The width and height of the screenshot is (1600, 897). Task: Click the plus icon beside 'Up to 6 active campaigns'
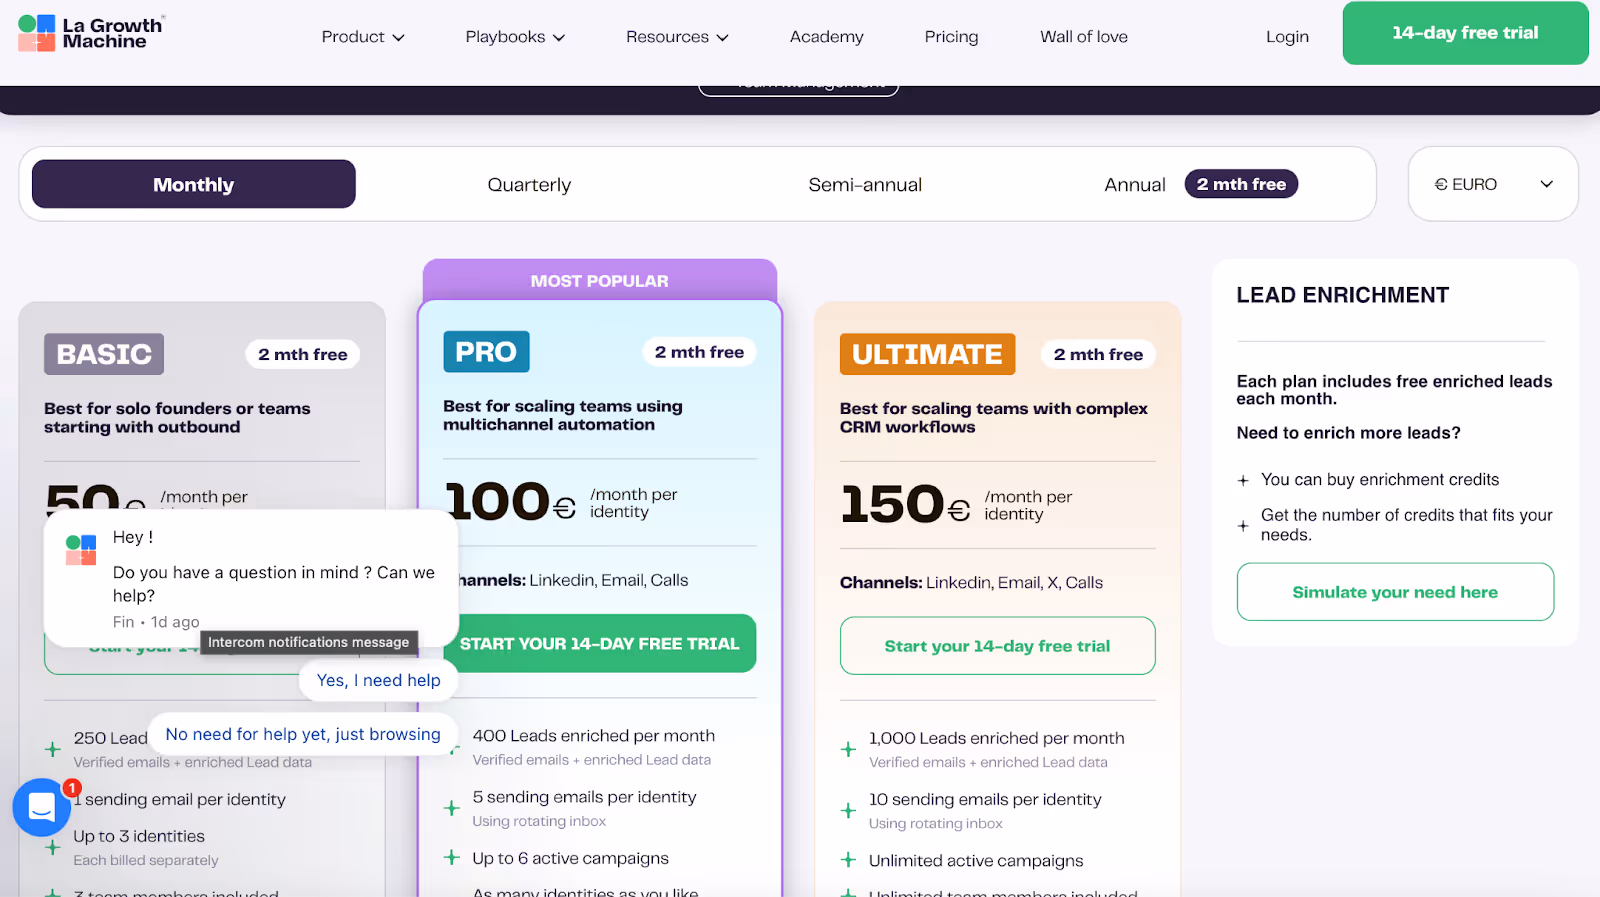point(452,858)
